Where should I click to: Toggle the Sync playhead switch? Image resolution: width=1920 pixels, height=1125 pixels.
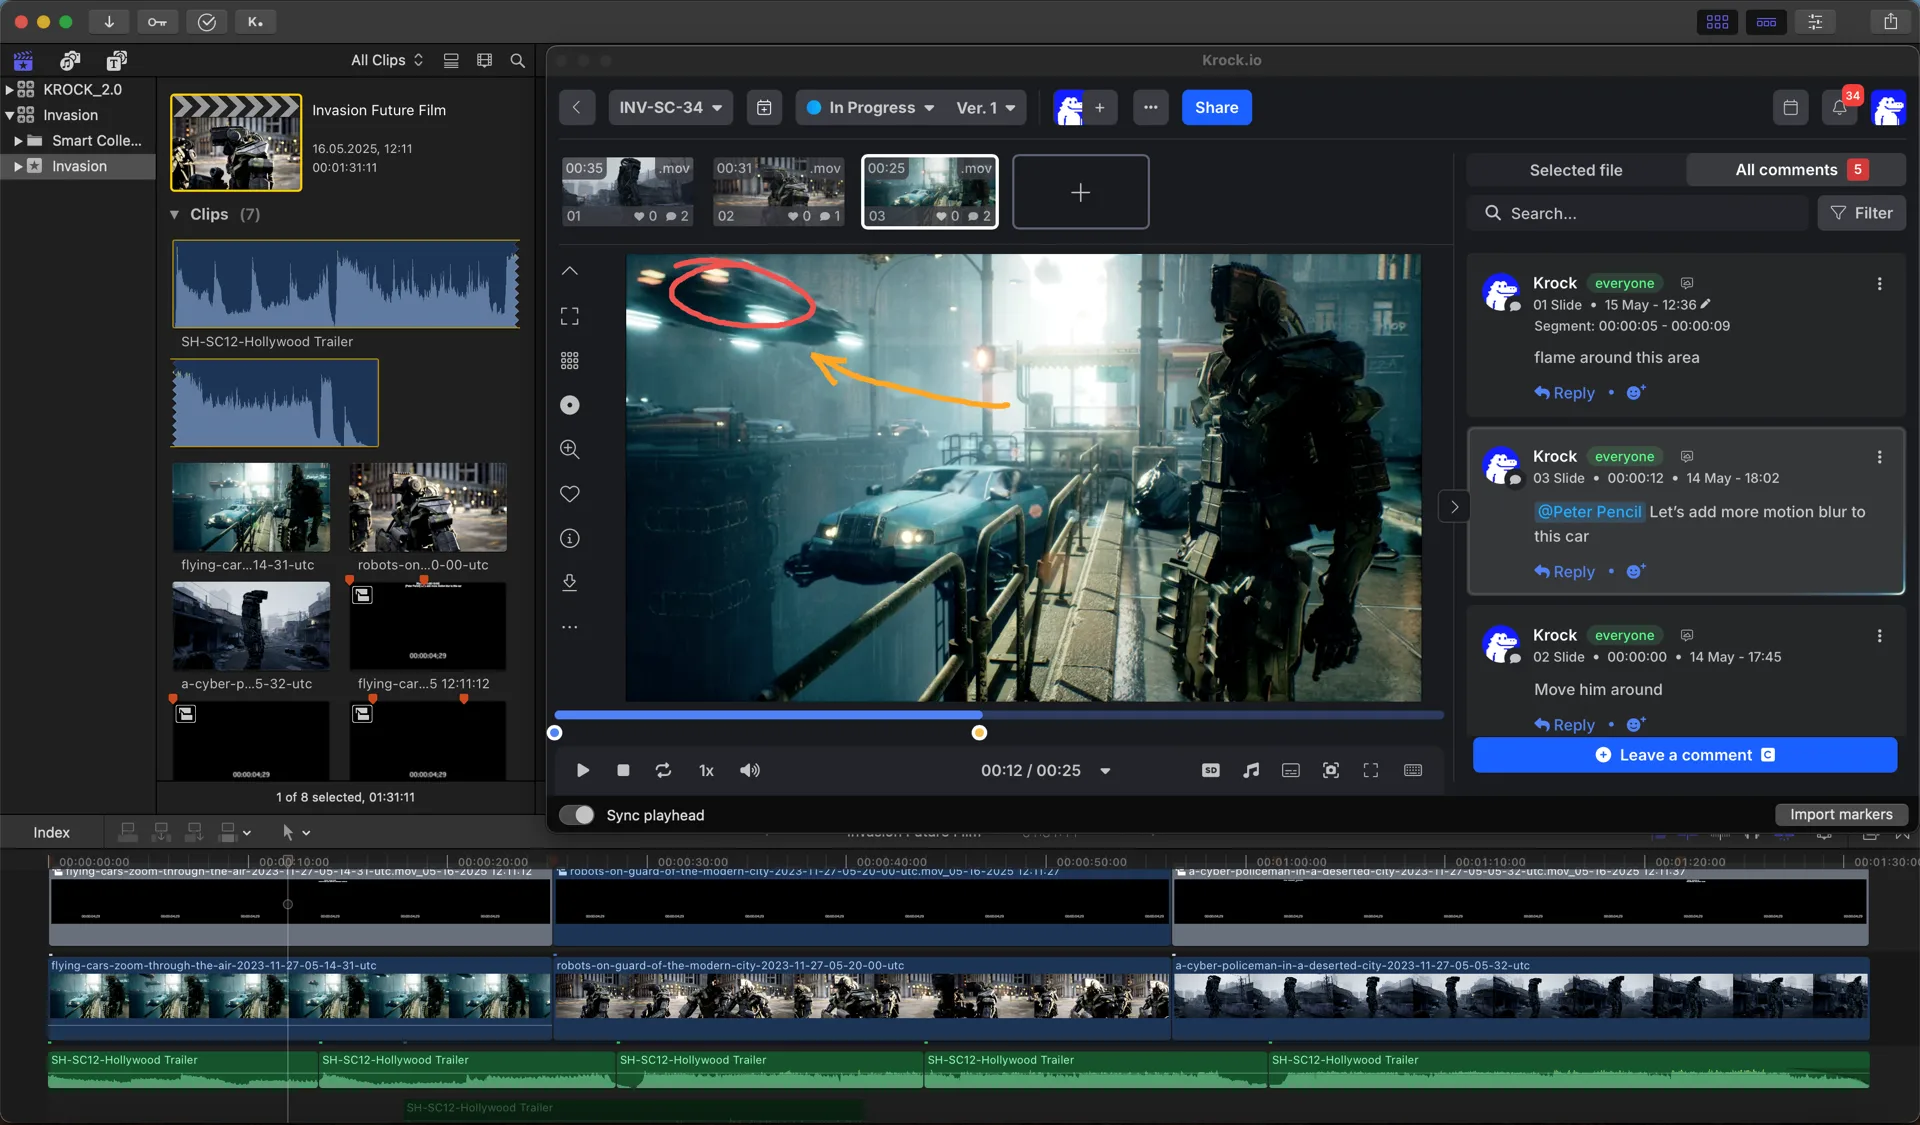pyautogui.click(x=576, y=815)
